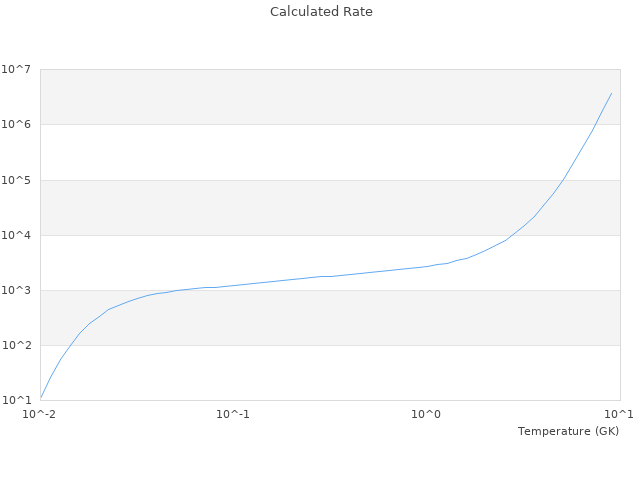Click the blue curve's top-right end point
The width and height of the screenshot is (640, 480).
(x=611, y=93)
